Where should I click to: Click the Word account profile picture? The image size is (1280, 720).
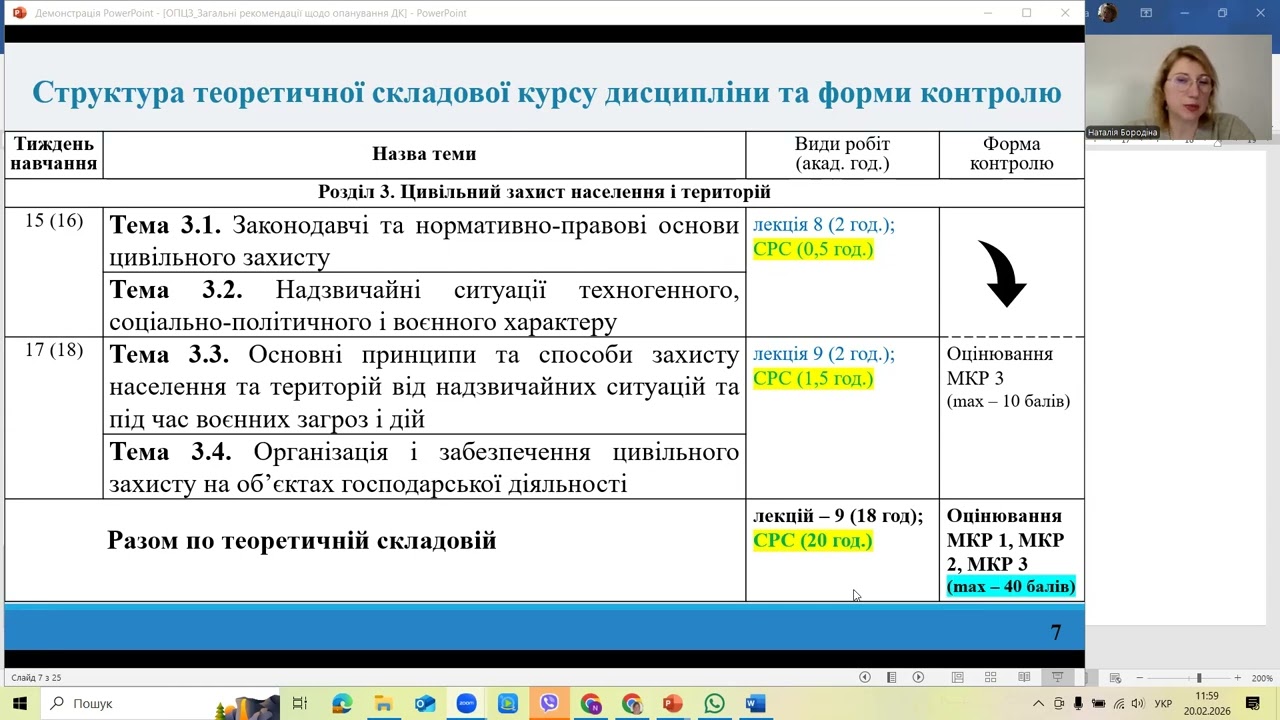1107,13
